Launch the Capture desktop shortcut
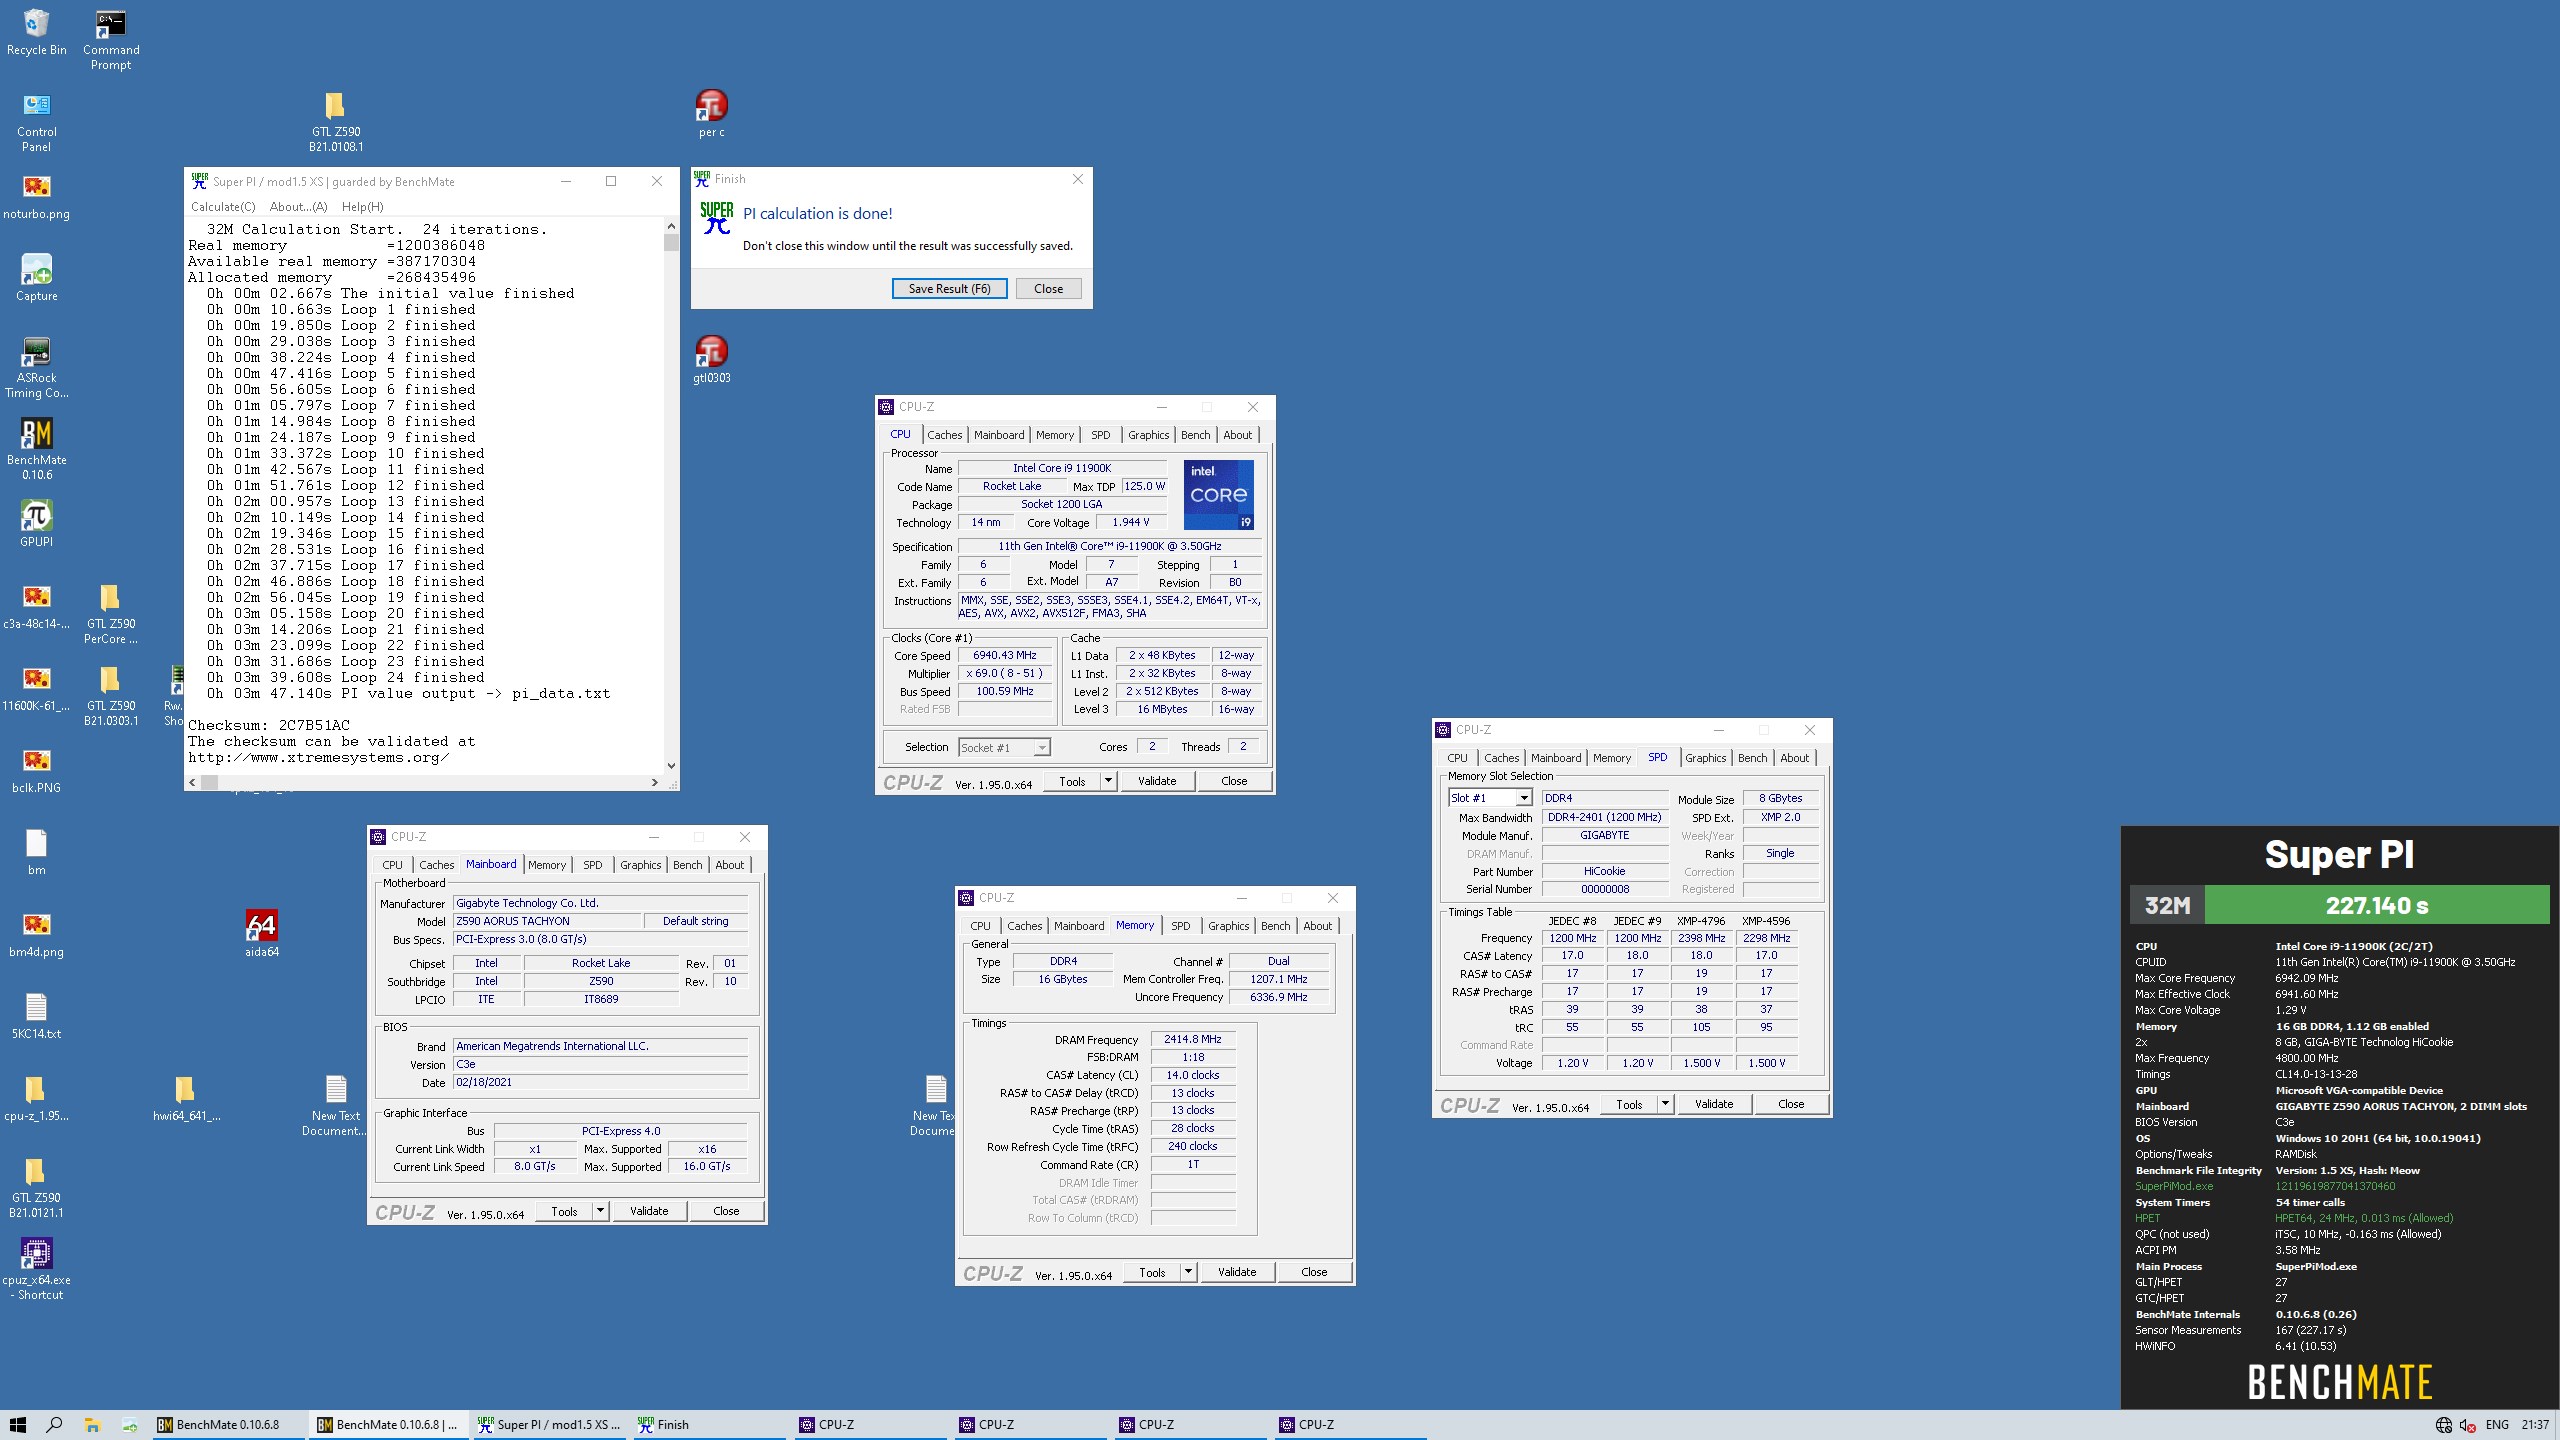Viewport: 2560px width, 1440px height. [x=36, y=278]
